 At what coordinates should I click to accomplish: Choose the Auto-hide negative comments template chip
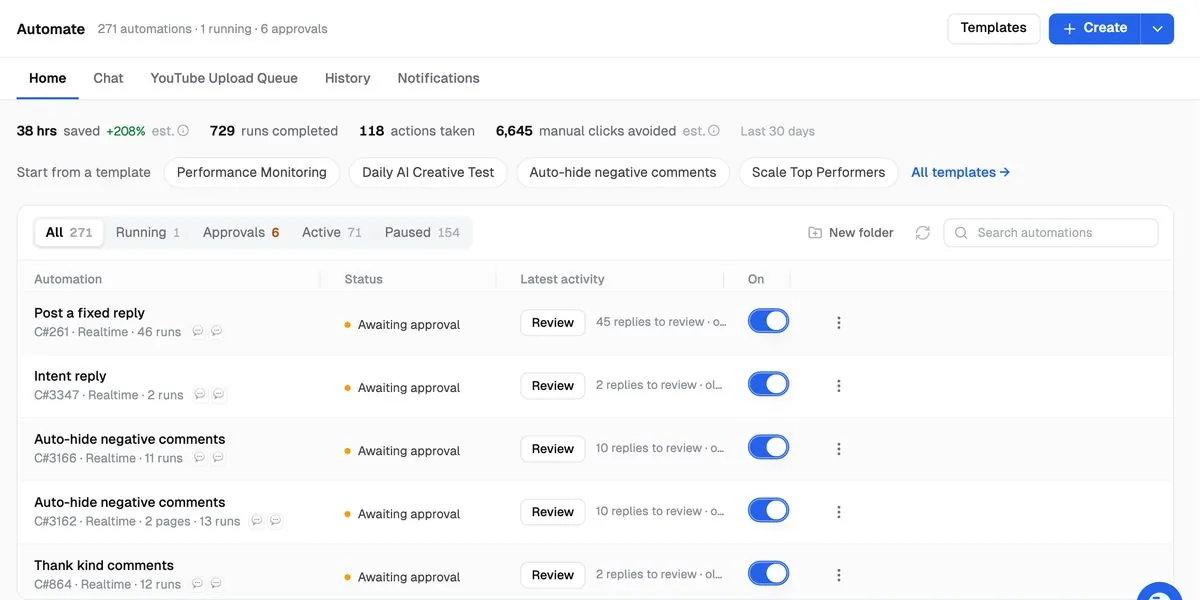[623, 172]
